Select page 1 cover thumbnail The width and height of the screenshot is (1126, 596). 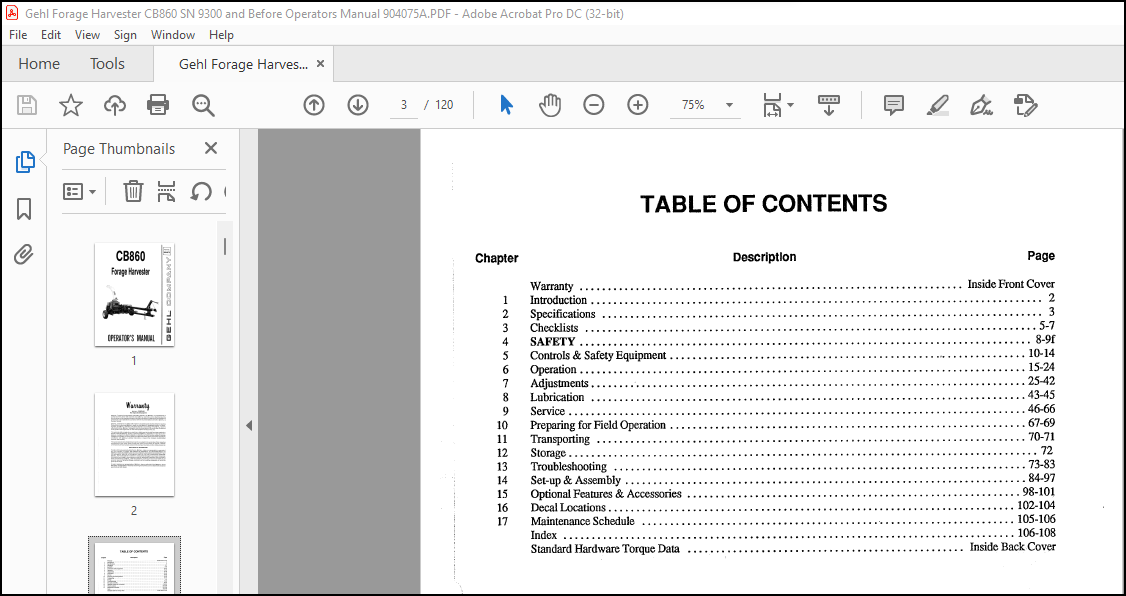coord(134,294)
